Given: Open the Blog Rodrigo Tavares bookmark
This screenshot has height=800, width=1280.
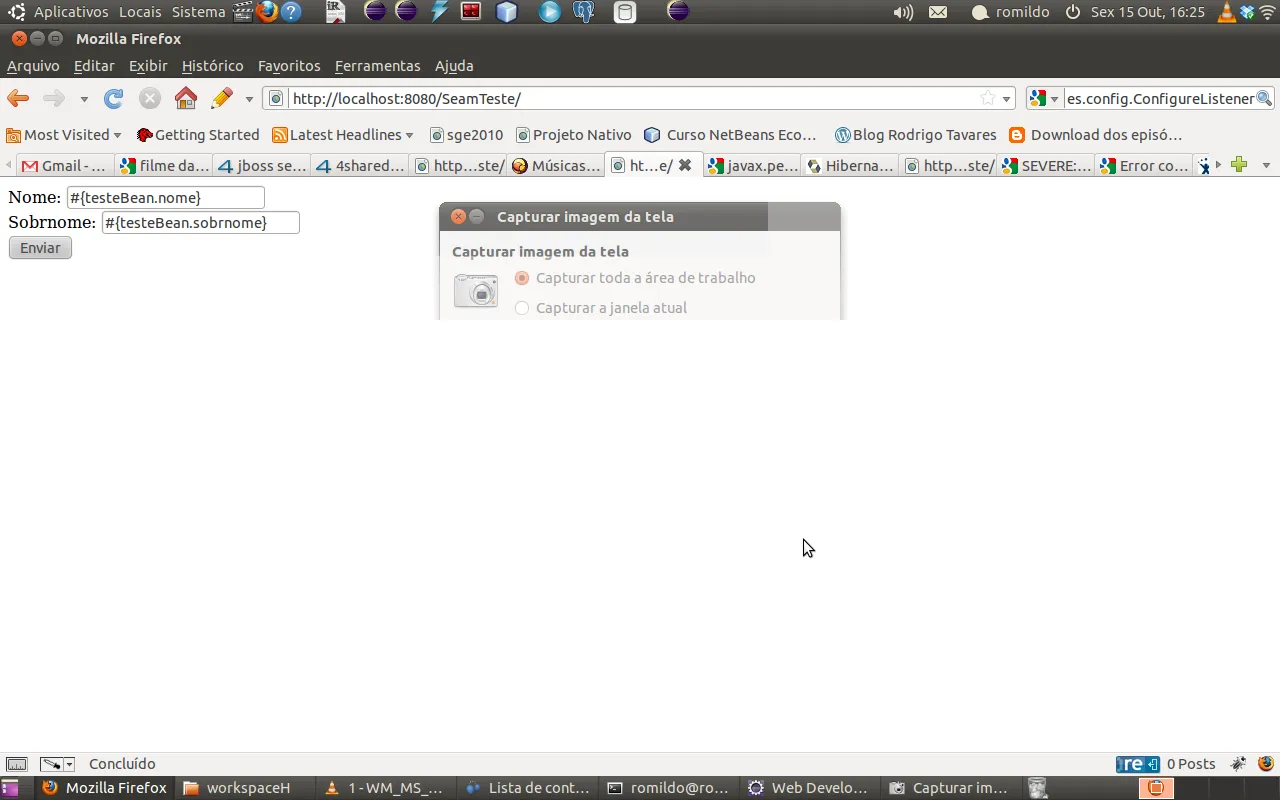Looking at the screenshot, I should point(915,135).
